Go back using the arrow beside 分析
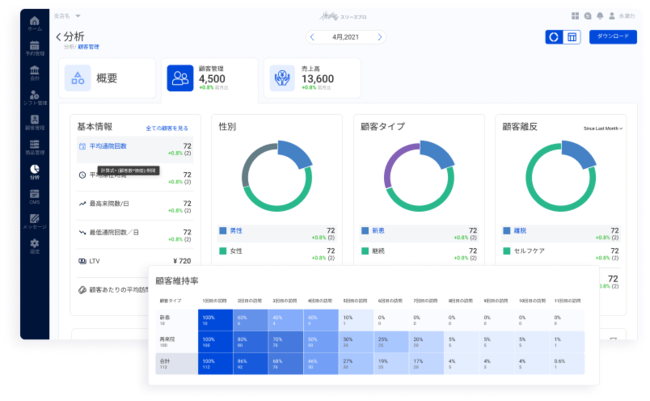Screen dimensions: 650x401 (58, 36)
